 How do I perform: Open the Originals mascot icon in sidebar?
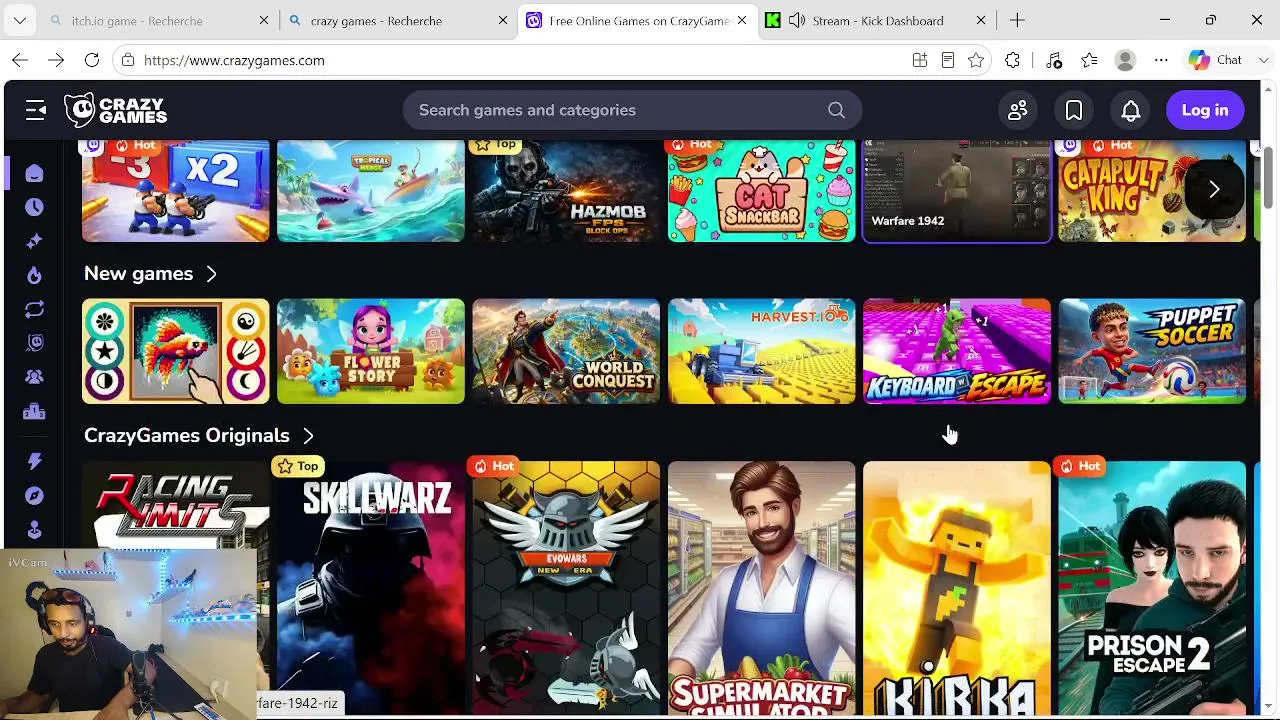[x=35, y=343]
